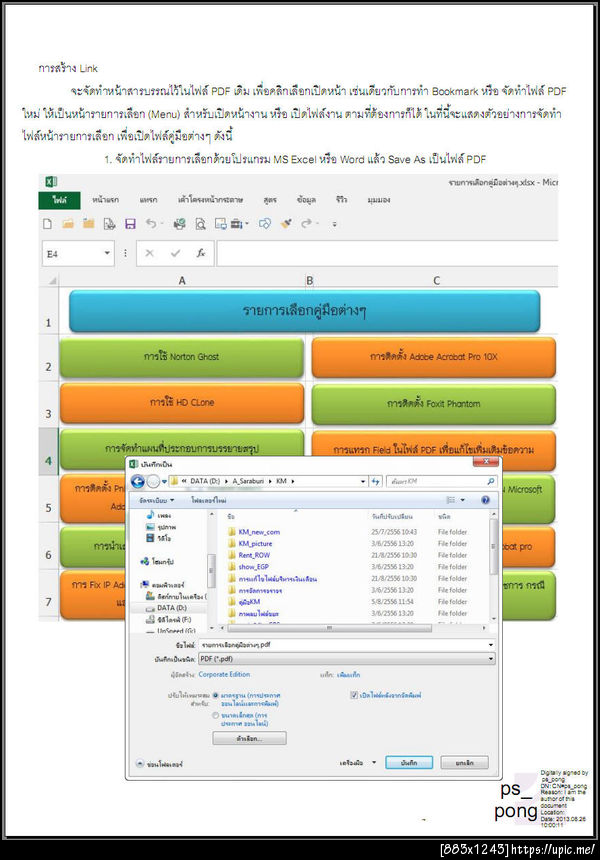Switch to the หน้าแรก Home tab
The height and width of the screenshot is (860, 600).
pos(105,200)
